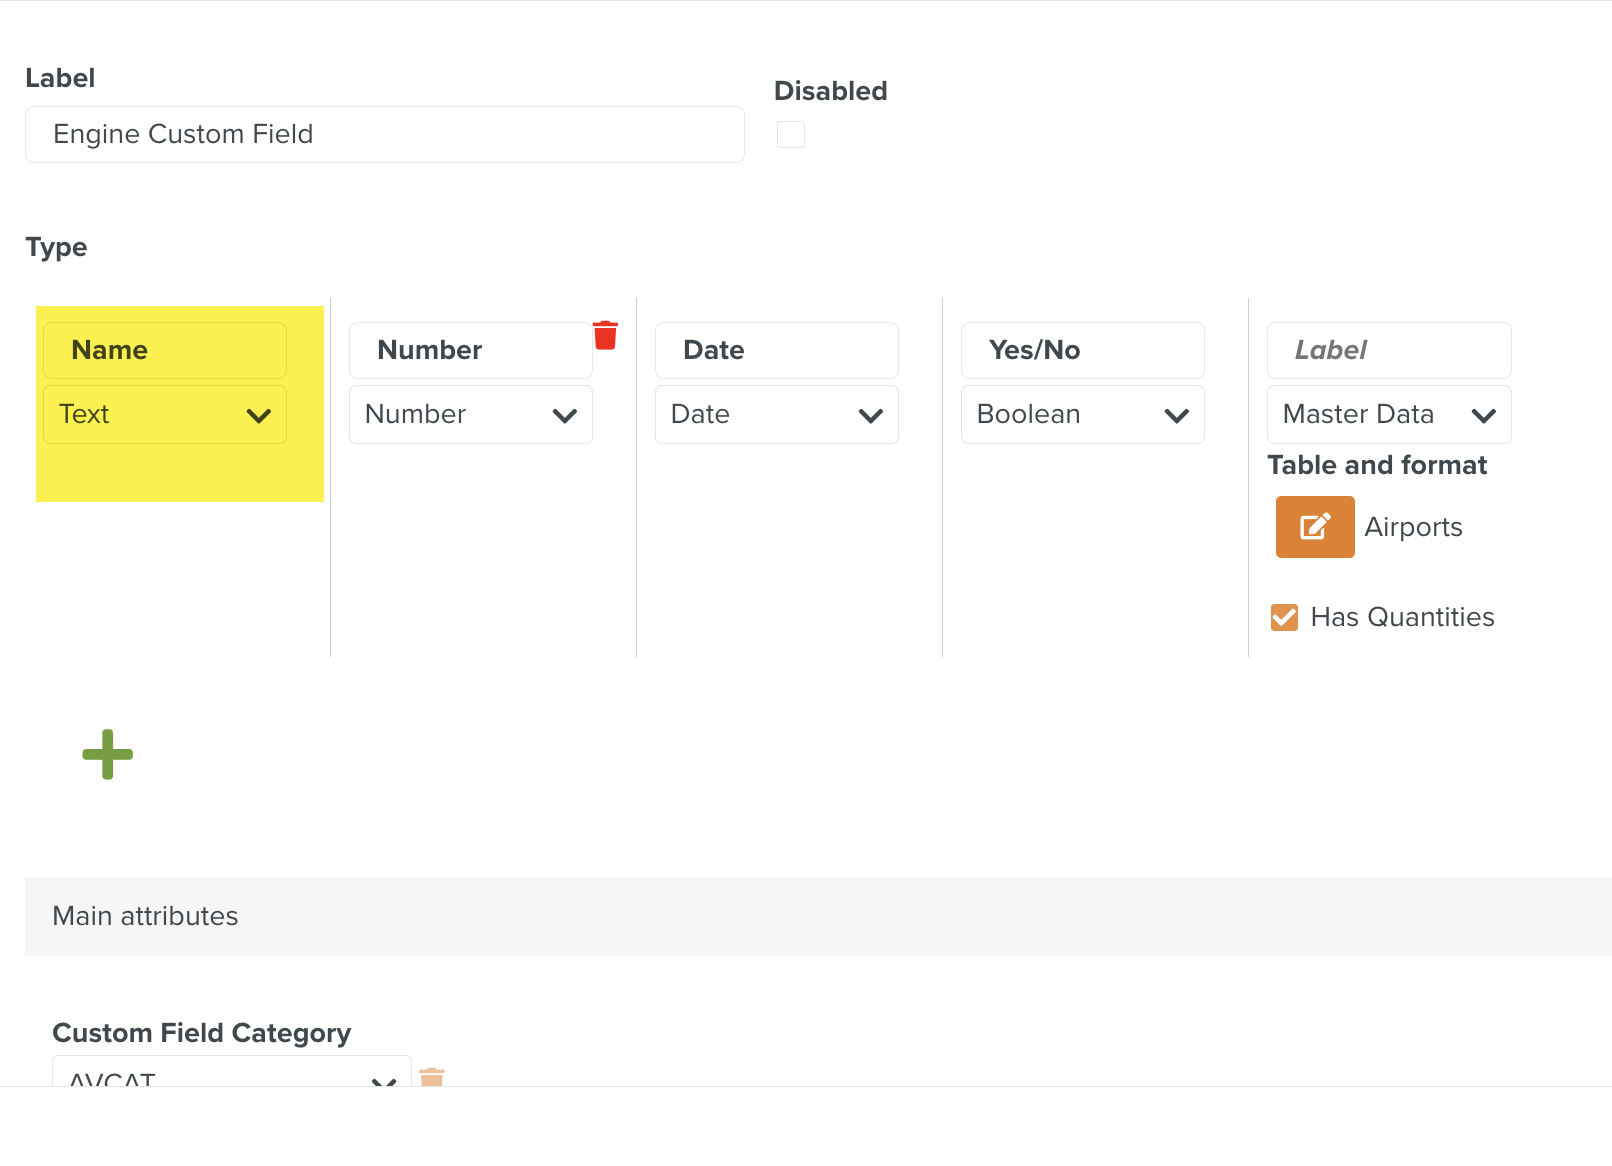1612x1166 pixels.
Task: Expand the Master Data type dropdown
Action: pos(1388,415)
